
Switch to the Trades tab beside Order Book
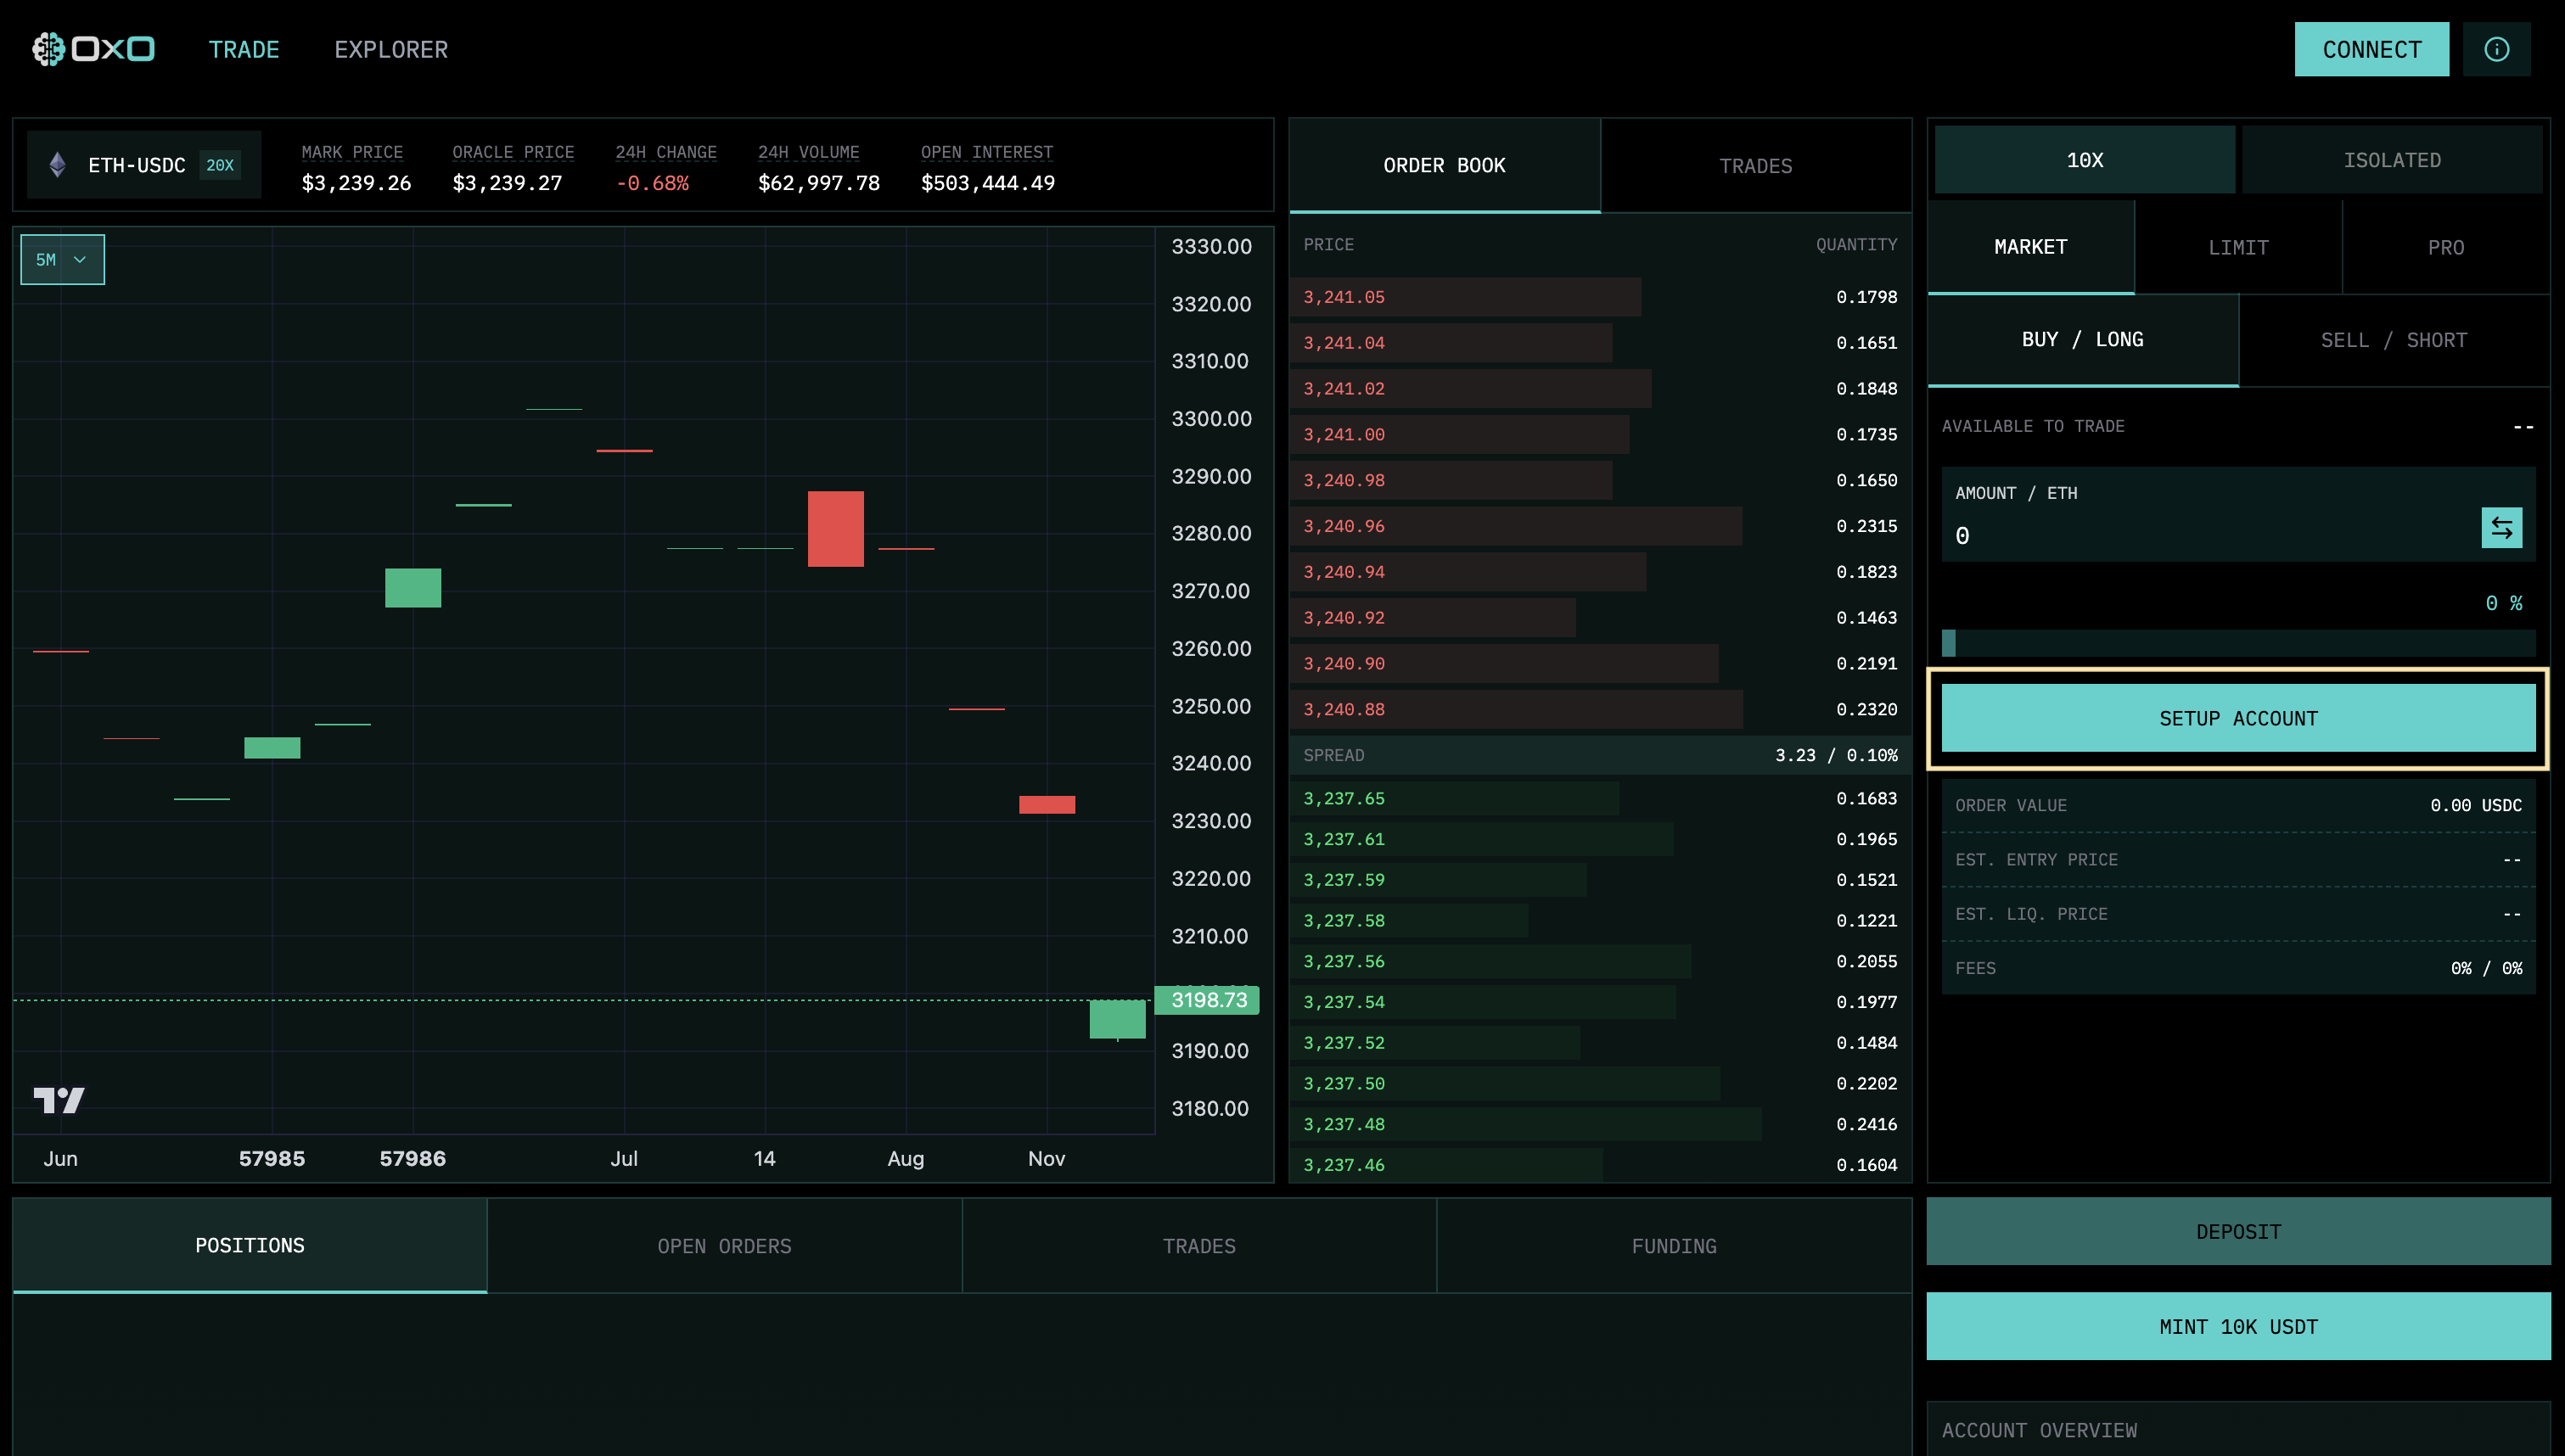coord(1755,166)
